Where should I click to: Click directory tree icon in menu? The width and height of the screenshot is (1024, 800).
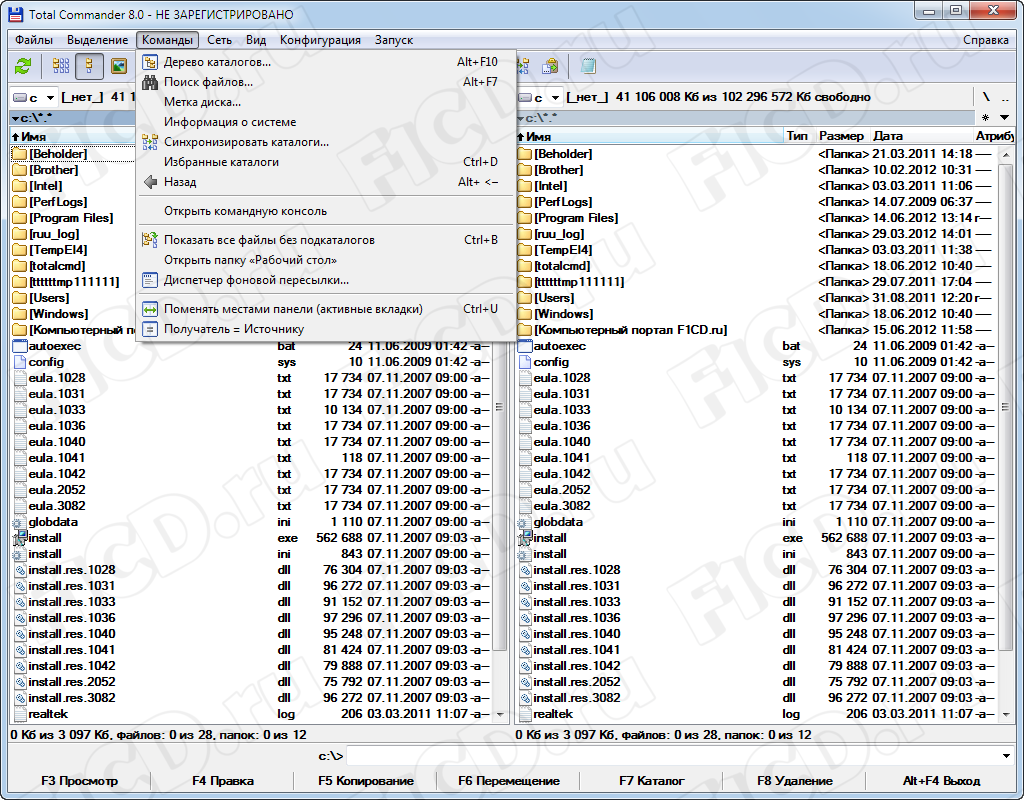(x=150, y=62)
